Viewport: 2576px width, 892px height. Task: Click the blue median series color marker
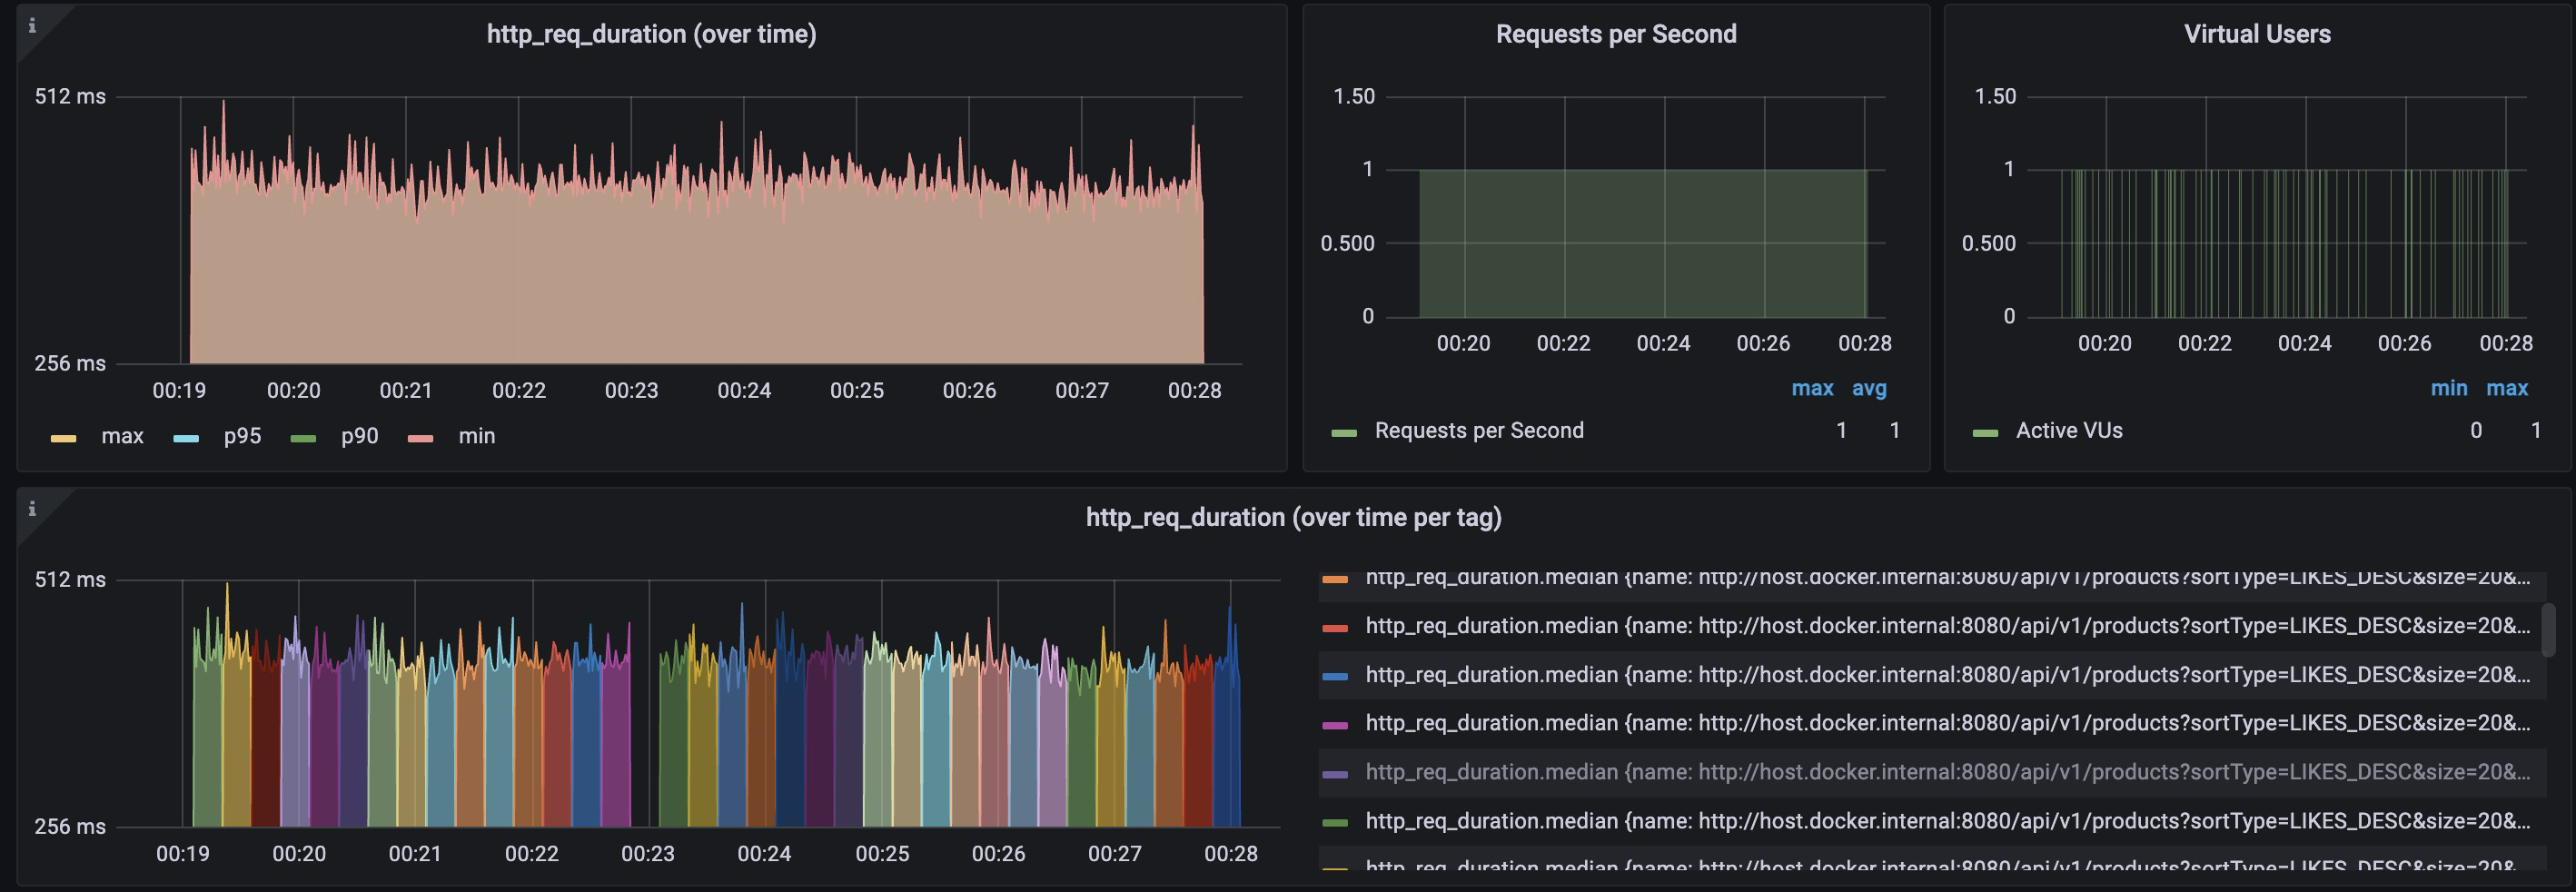[1335, 676]
